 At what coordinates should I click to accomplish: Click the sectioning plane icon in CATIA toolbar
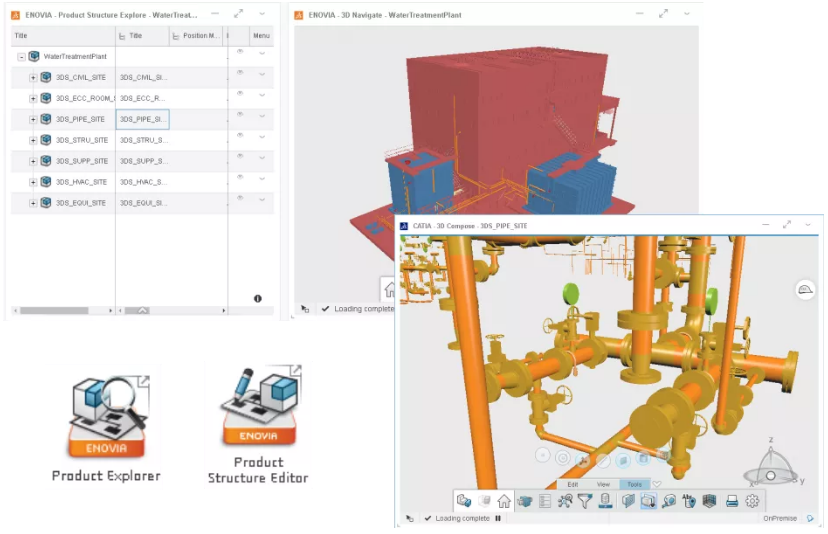(x=628, y=501)
